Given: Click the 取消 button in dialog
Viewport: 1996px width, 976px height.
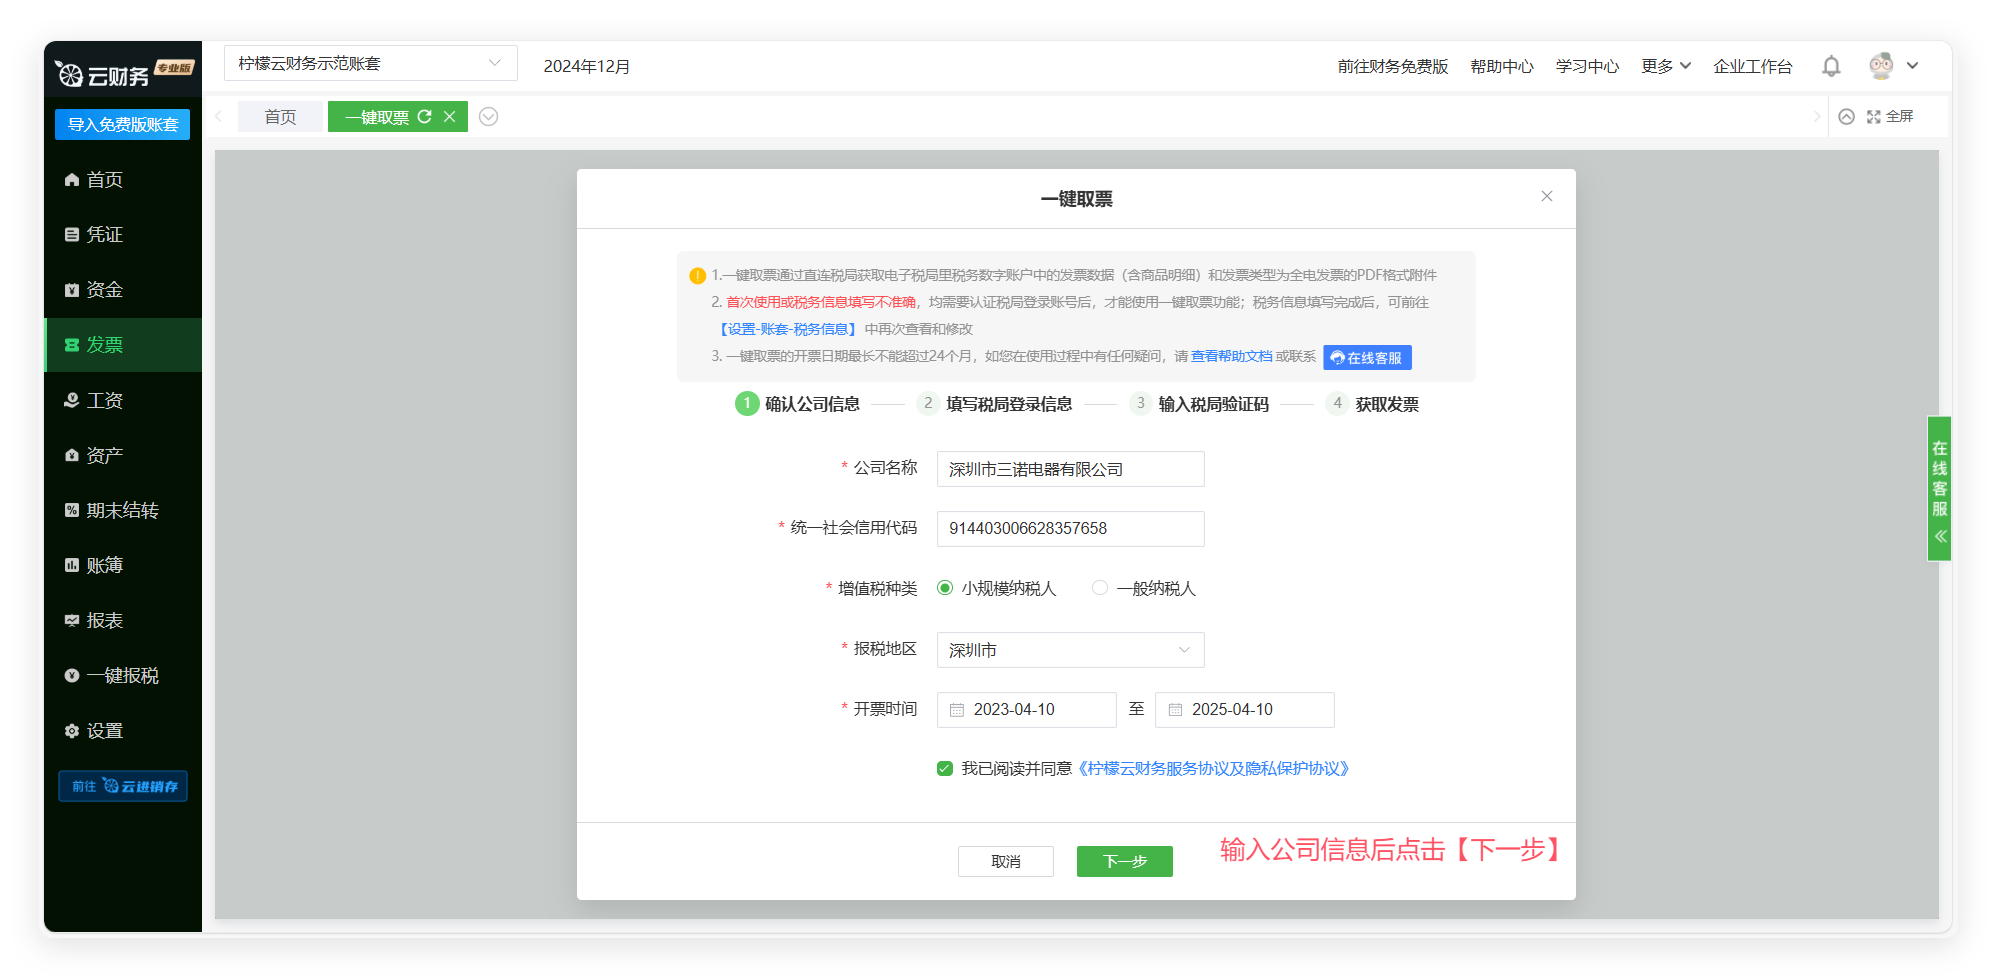Looking at the screenshot, I should 1005,861.
